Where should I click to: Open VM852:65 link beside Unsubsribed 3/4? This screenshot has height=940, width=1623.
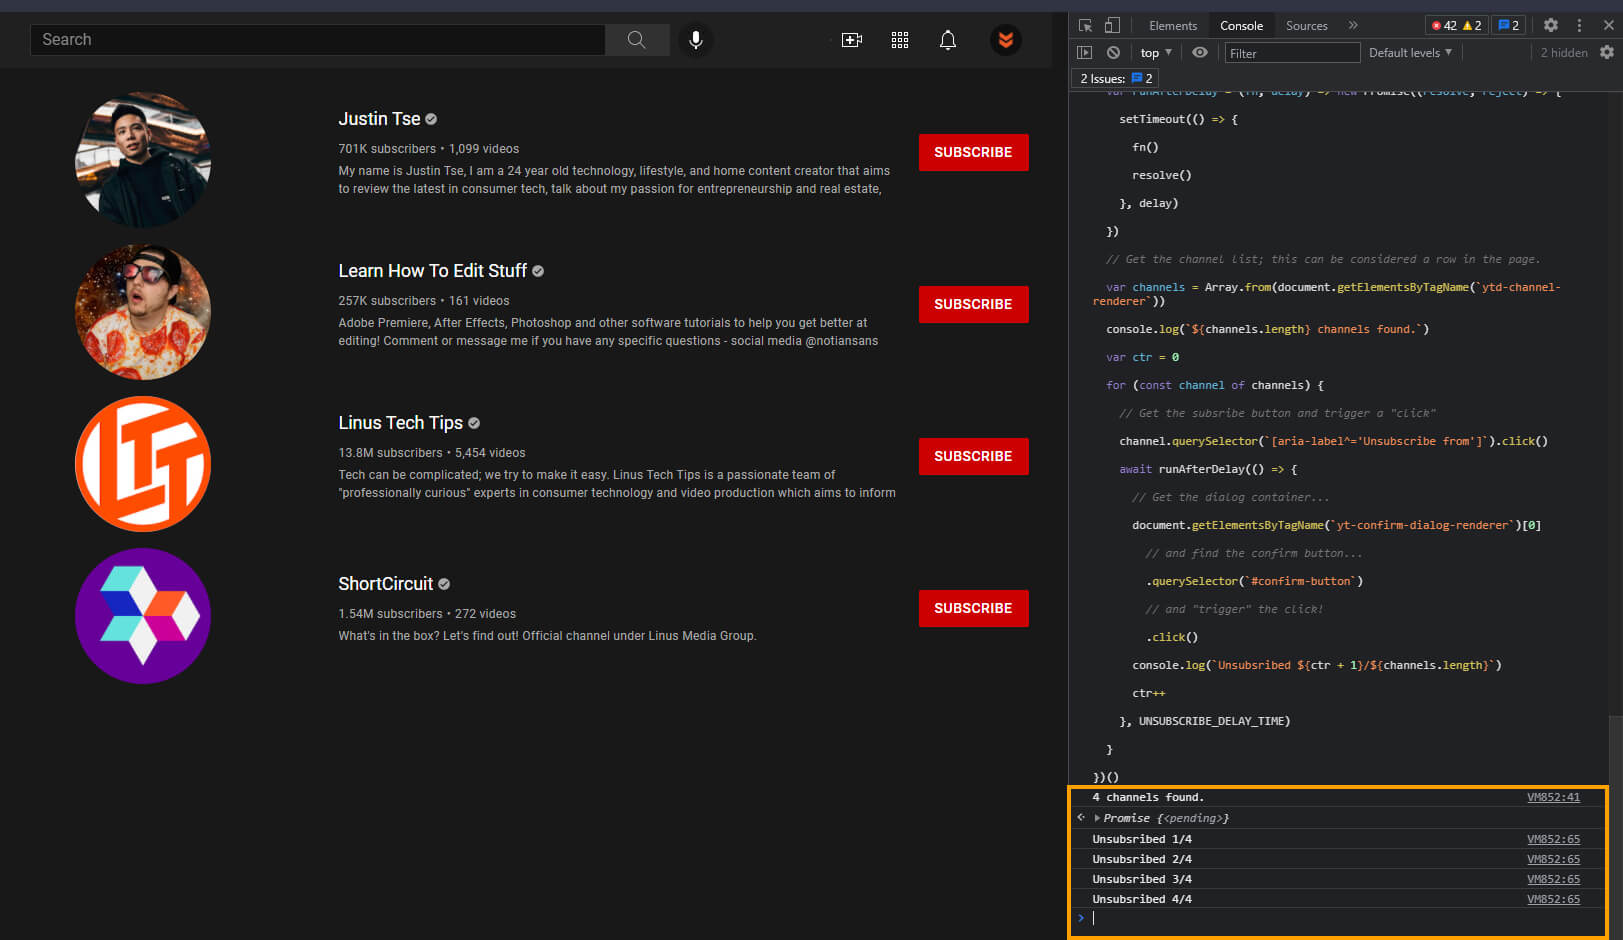click(x=1553, y=879)
